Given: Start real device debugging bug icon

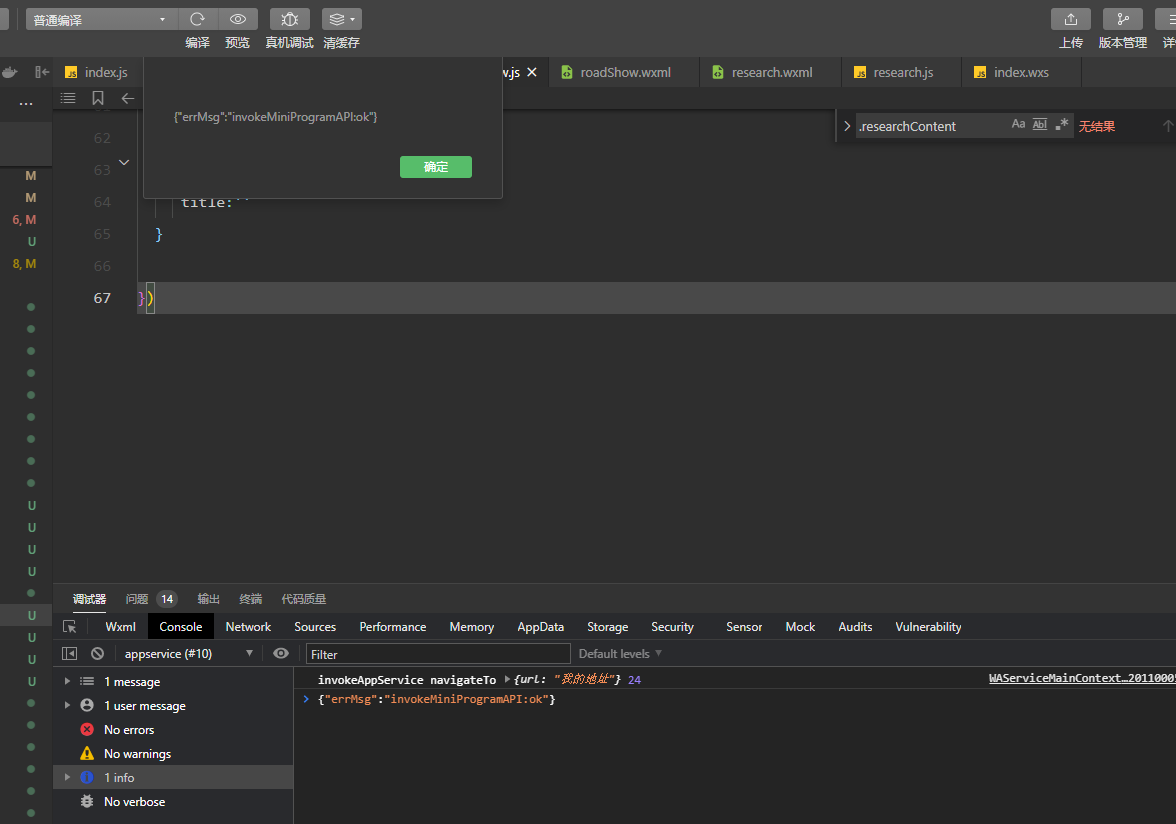Looking at the screenshot, I should [x=290, y=19].
